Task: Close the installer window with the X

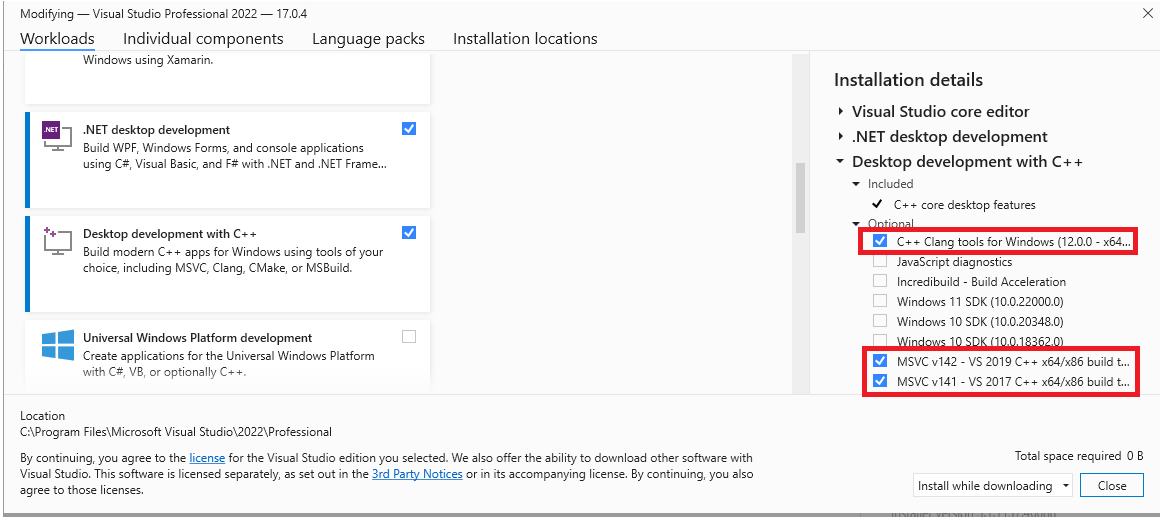Action: (1147, 13)
